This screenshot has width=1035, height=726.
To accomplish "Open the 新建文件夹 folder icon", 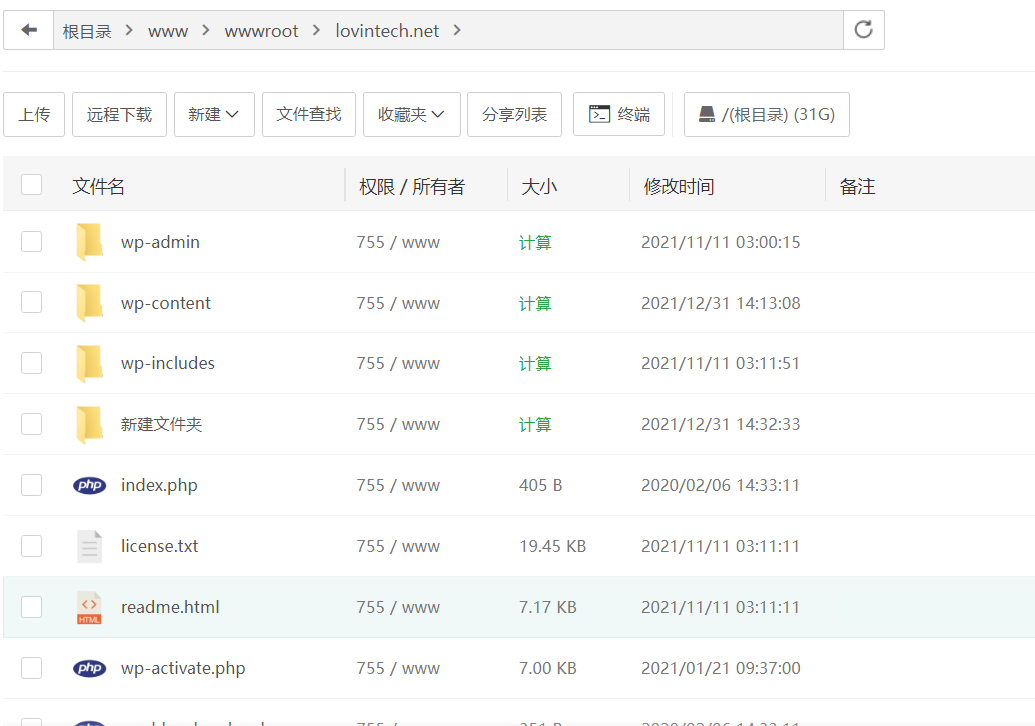I will tap(89, 424).
